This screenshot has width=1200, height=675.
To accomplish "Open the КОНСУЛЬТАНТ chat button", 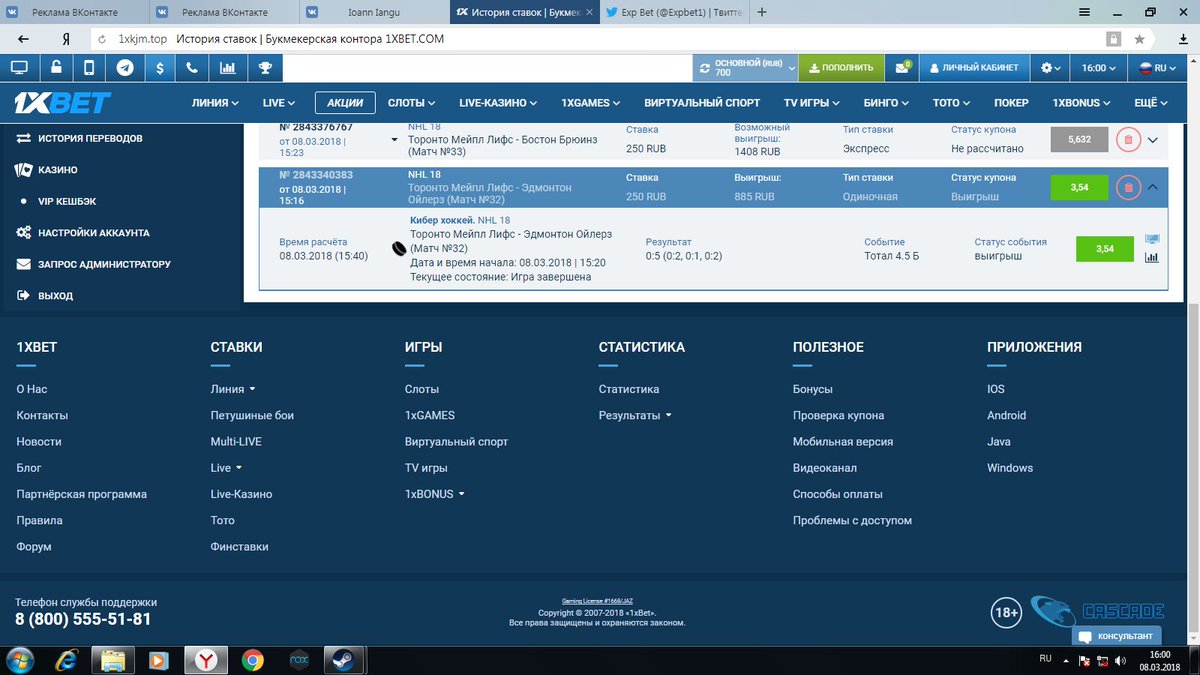I will click(1119, 636).
